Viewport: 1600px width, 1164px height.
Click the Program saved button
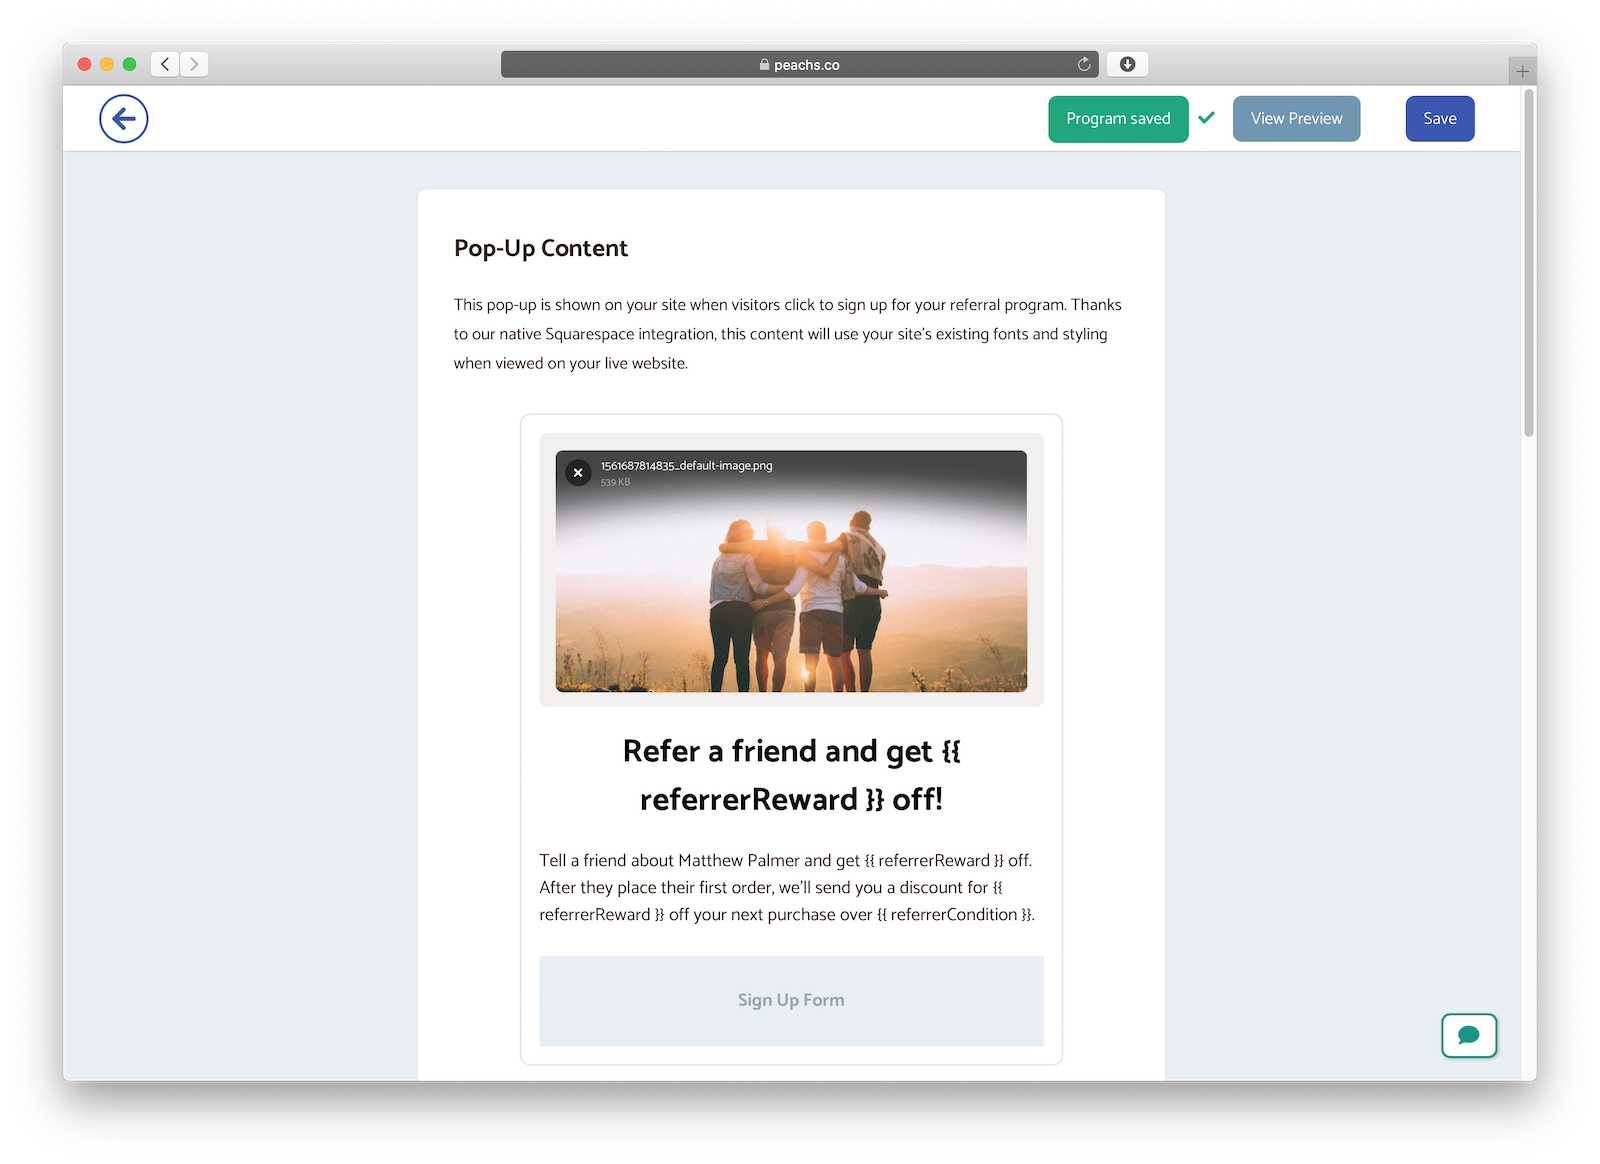click(x=1118, y=119)
